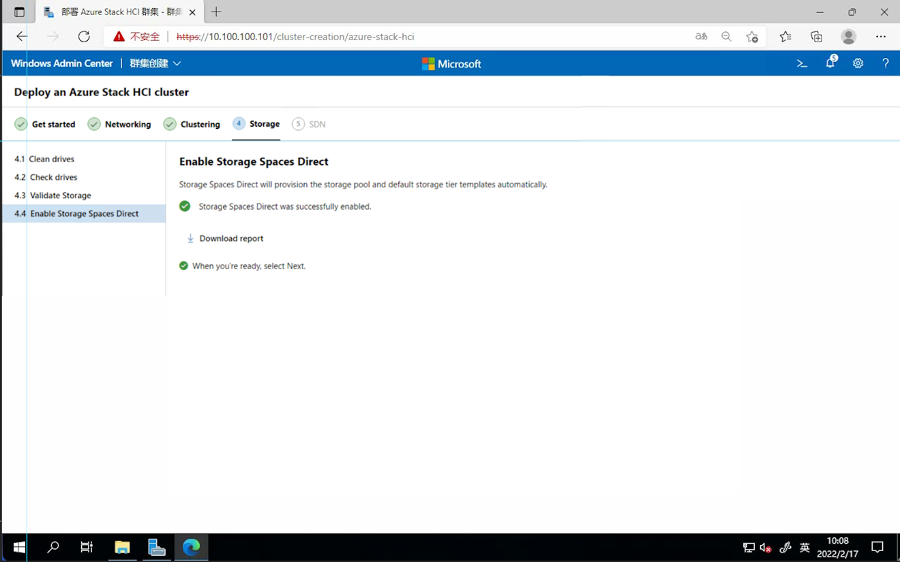This screenshot has width=902, height=562.
Task: Open Server Manager from taskbar
Action: pyautogui.click(x=156, y=547)
